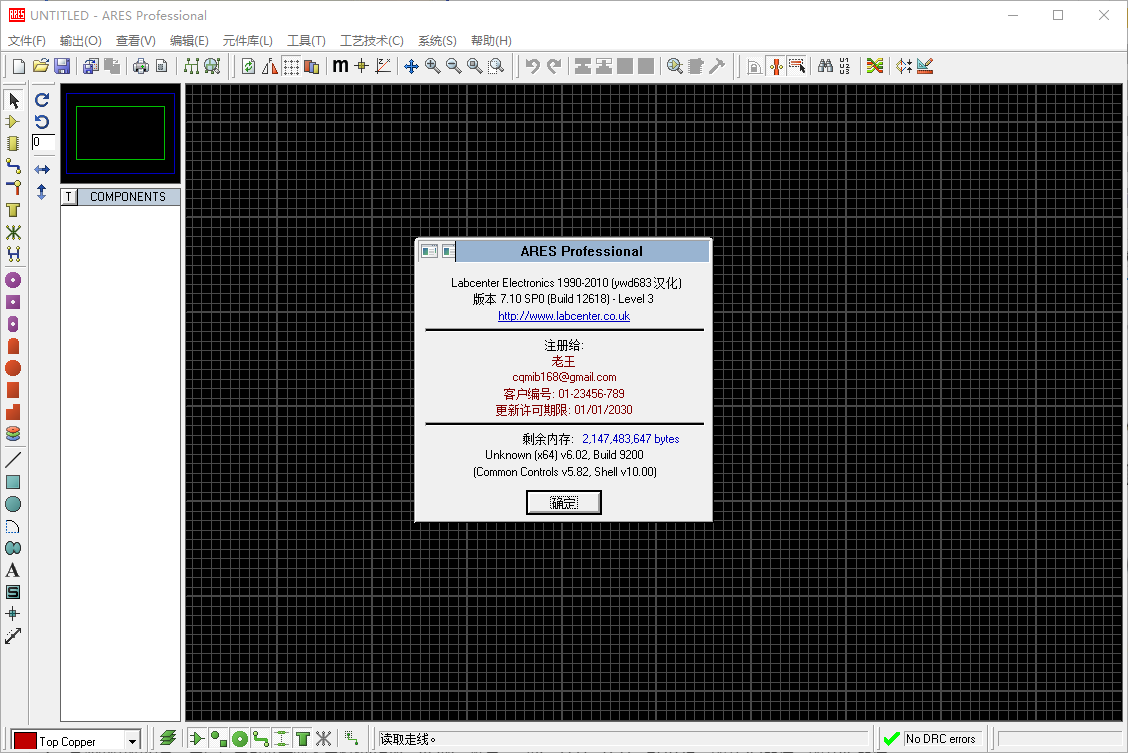Open the http://www.labcenter.co.uk link

coord(564,316)
